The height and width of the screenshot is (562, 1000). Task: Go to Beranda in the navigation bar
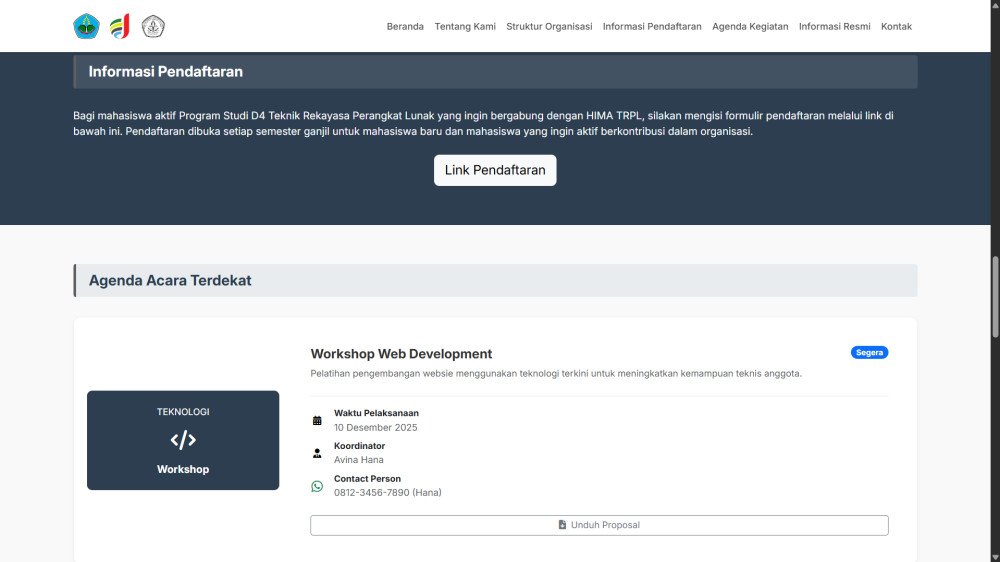click(405, 27)
